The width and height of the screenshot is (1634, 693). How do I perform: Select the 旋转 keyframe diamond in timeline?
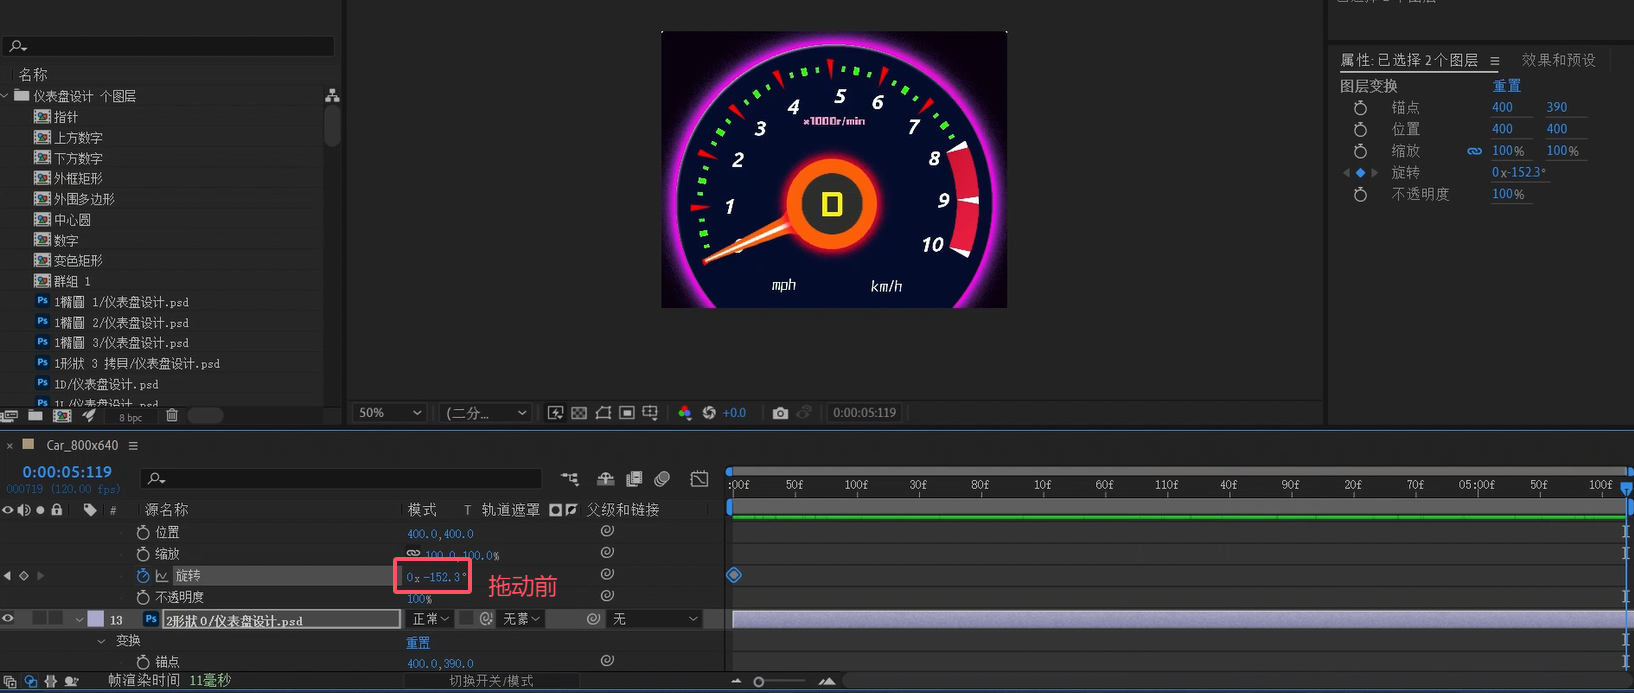point(734,575)
